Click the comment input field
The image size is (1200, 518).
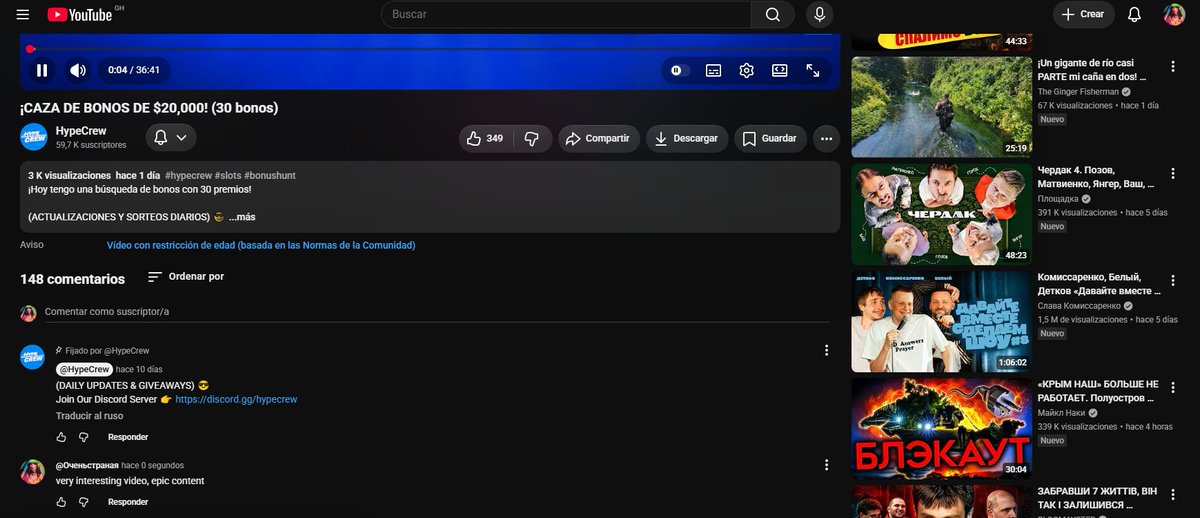coord(435,312)
